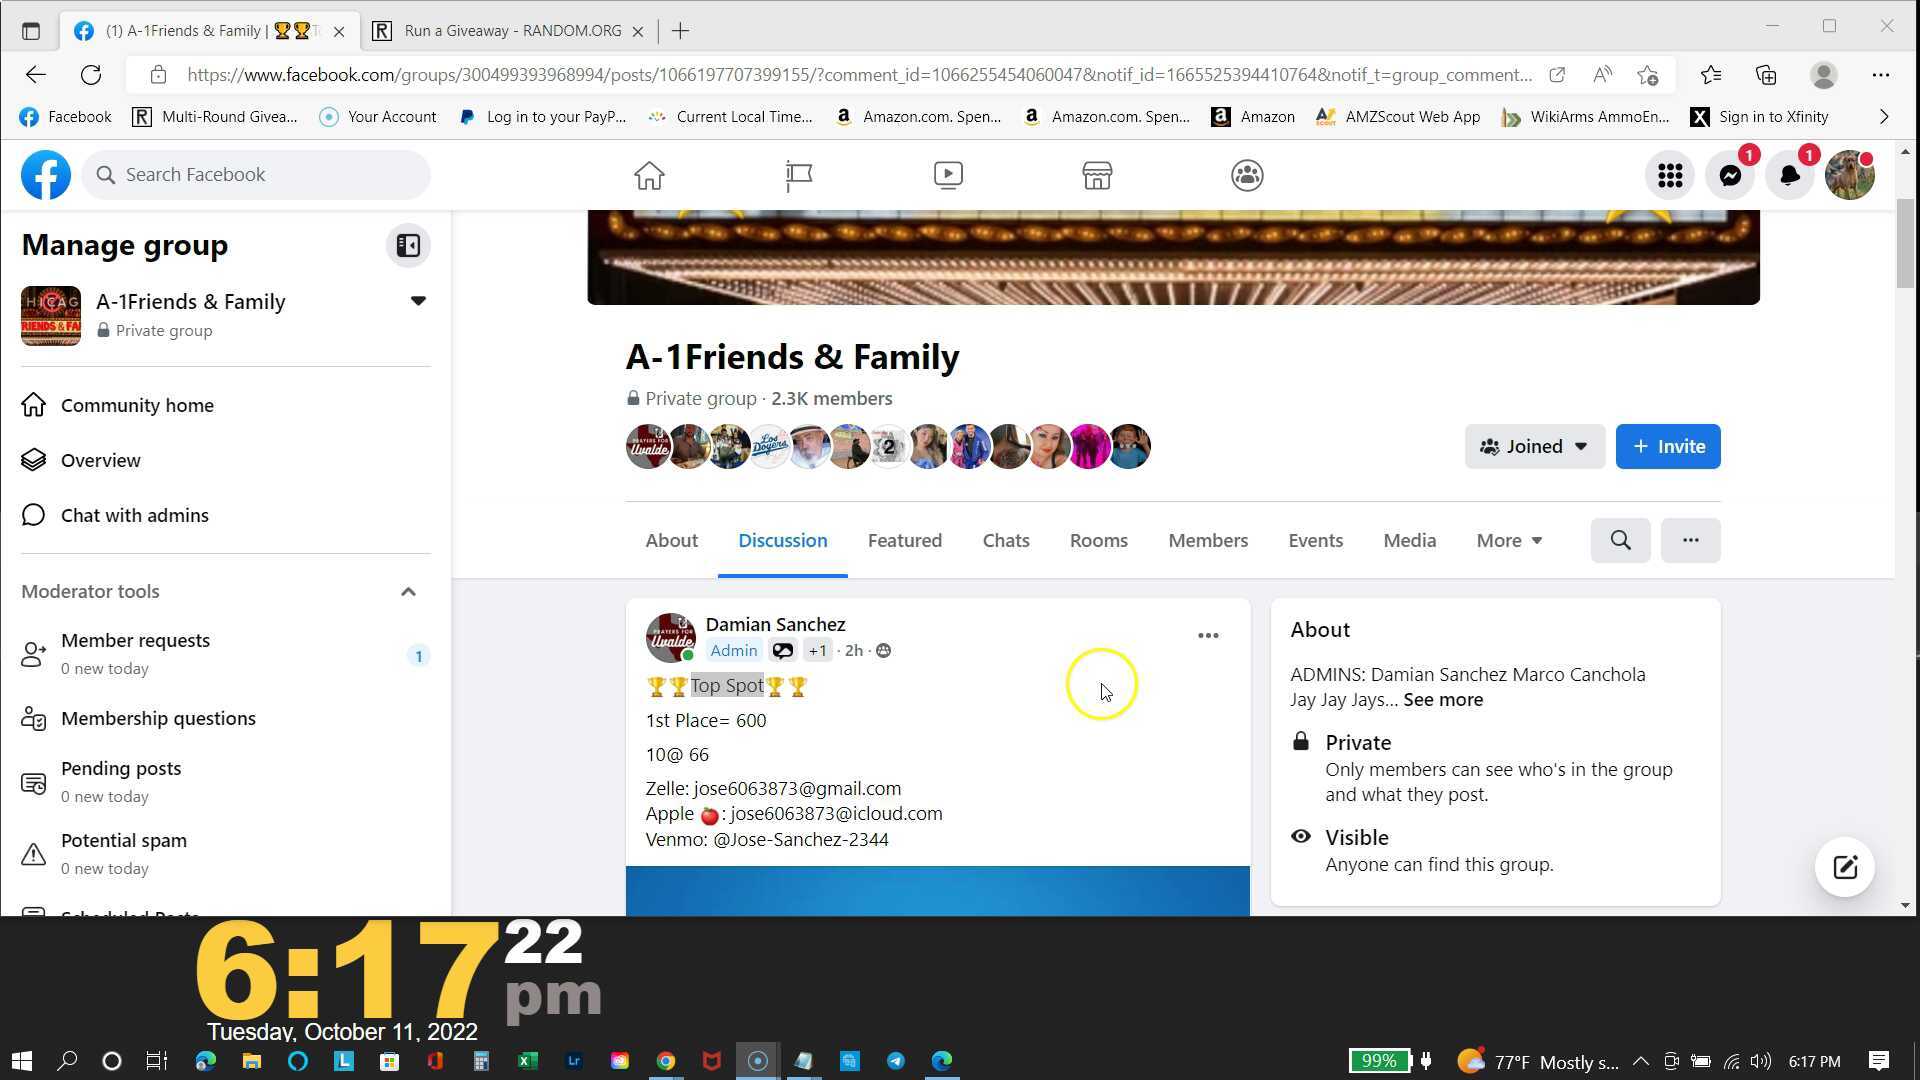This screenshot has height=1080, width=1920.
Task: Collapse the Moderator tools section
Action: 408,592
